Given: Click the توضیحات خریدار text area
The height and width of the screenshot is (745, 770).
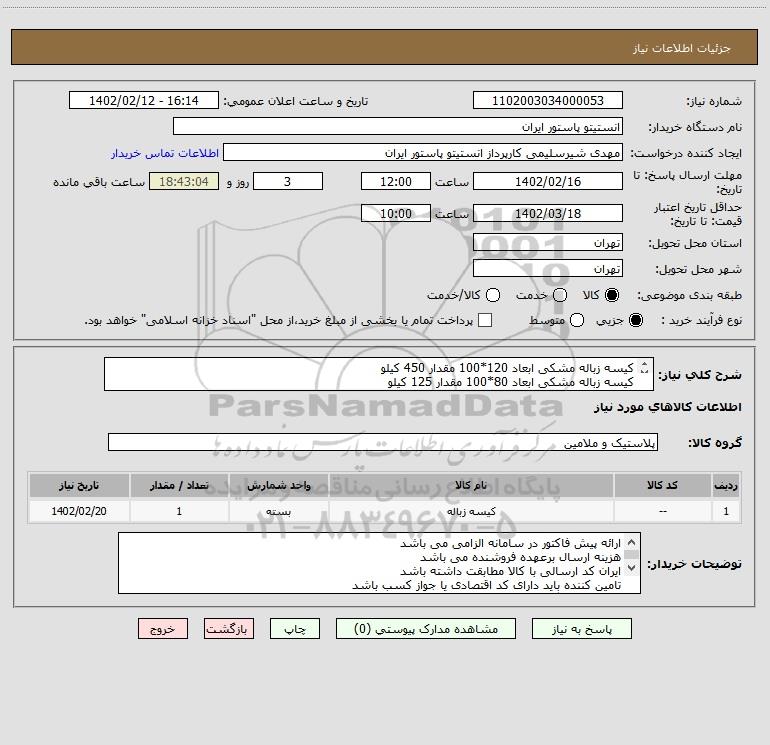Looking at the screenshot, I should (x=379, y=563).
